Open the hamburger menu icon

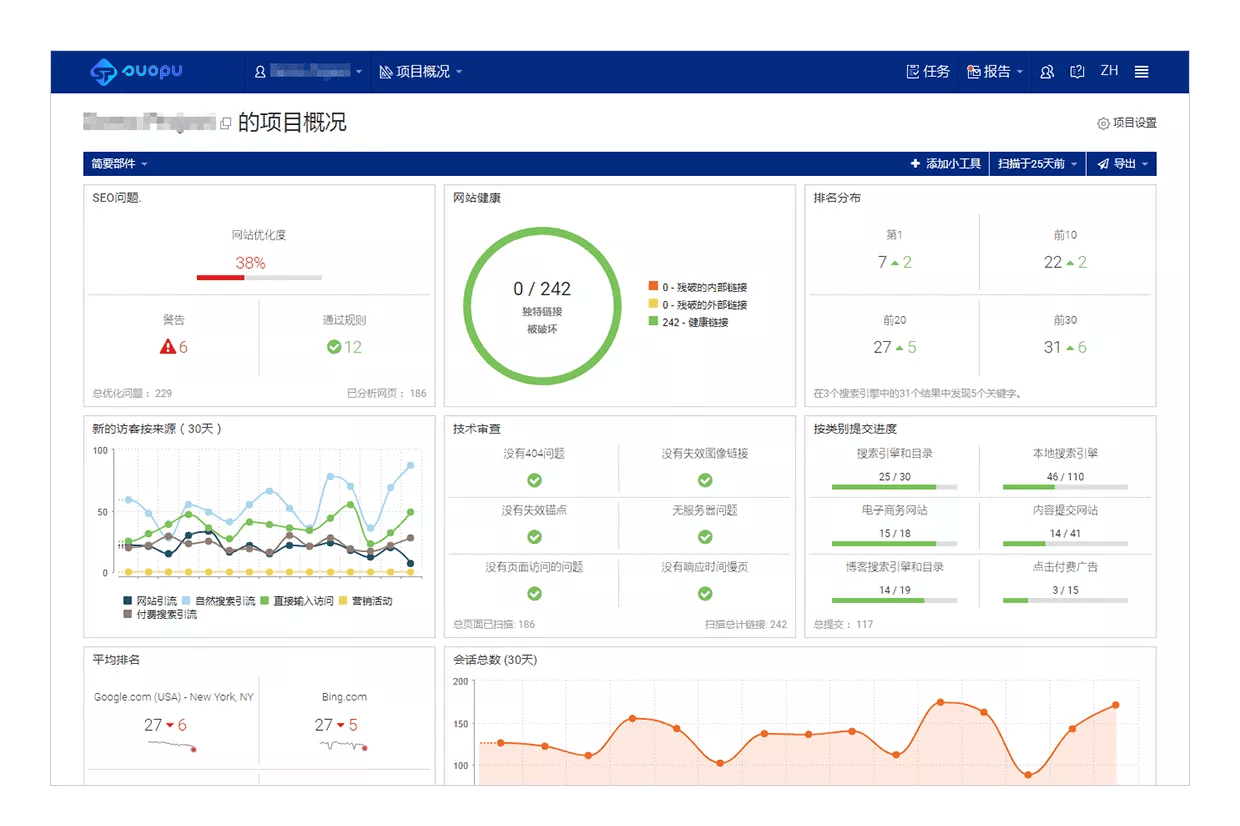point(1141,71)
